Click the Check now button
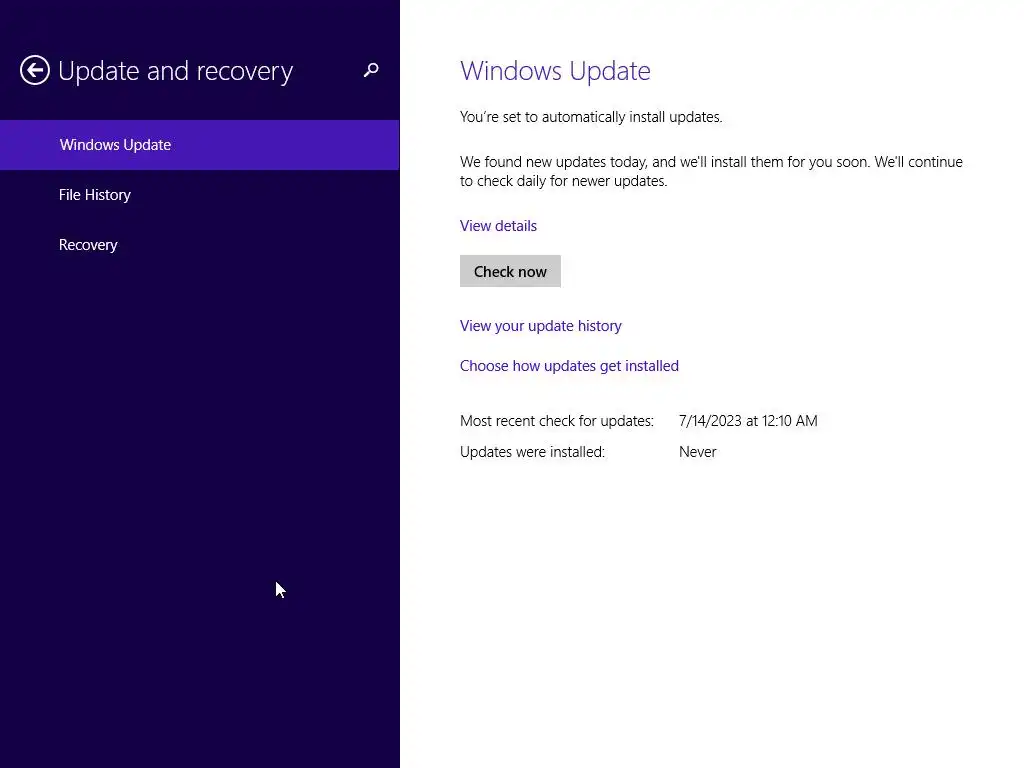Viewport: 1024px width, 768px height. click(x=510, y=271)
